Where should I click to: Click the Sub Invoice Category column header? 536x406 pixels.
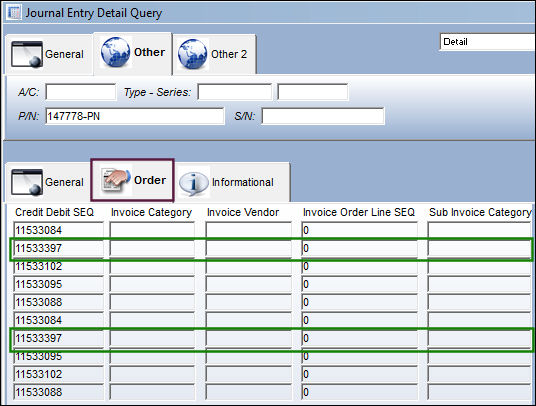(x=480, y=212)
